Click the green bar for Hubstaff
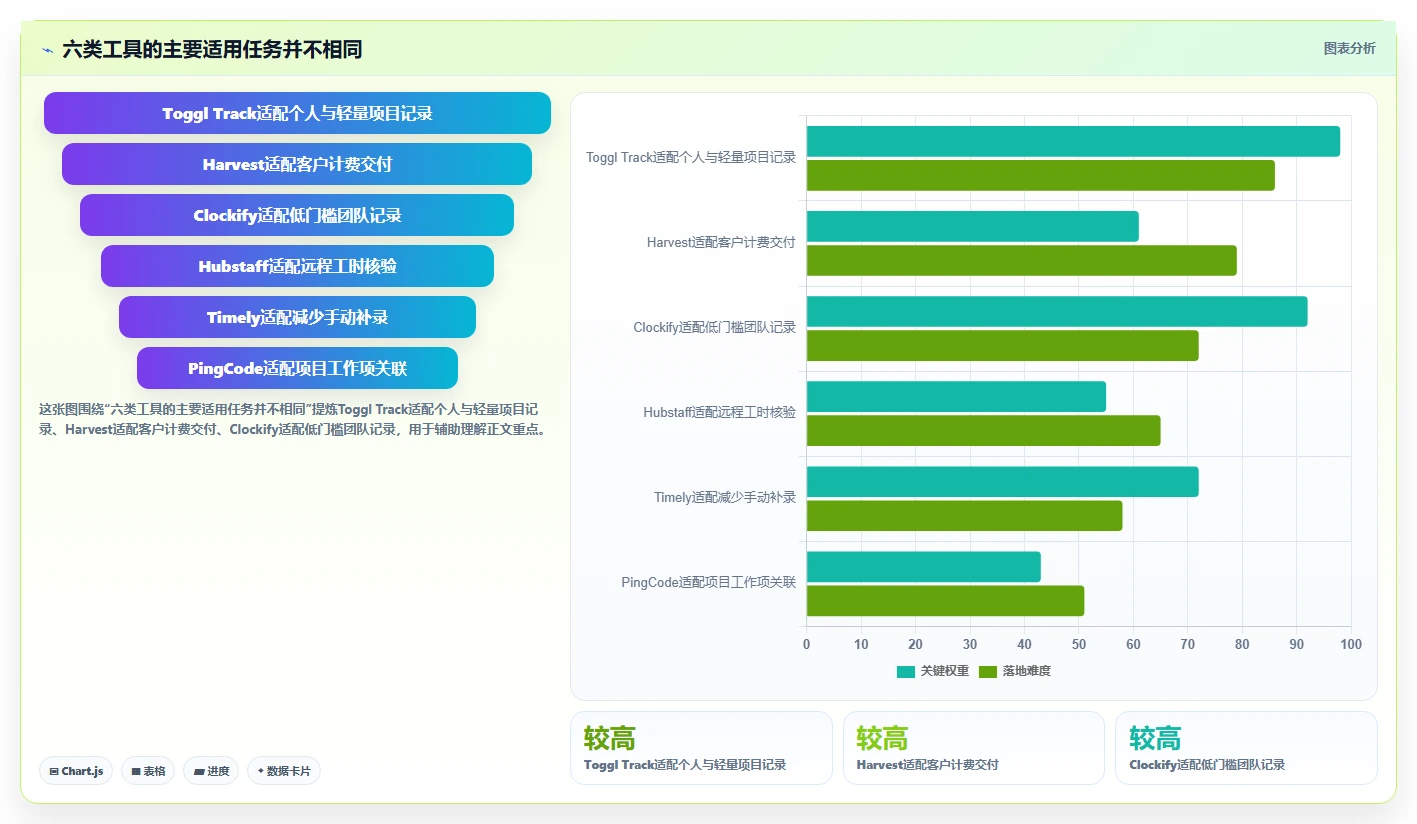The height and width of the screenshot is (824, 1417). (x=984, y=430)
